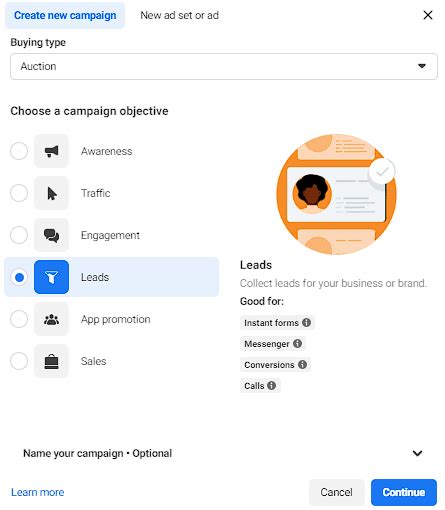Close the campaign creation dialog
Image resolution: width=445 pixels, height=510 pixels.
click(x=428, y=15)
